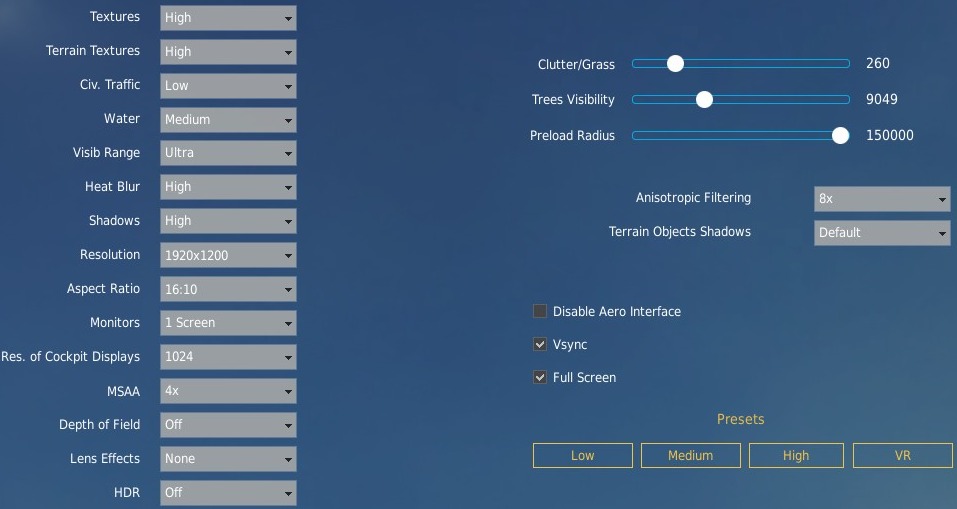Click the Preload Radius value 150000
This screenshot has height=509, width=957.
[x=890, y=135]
